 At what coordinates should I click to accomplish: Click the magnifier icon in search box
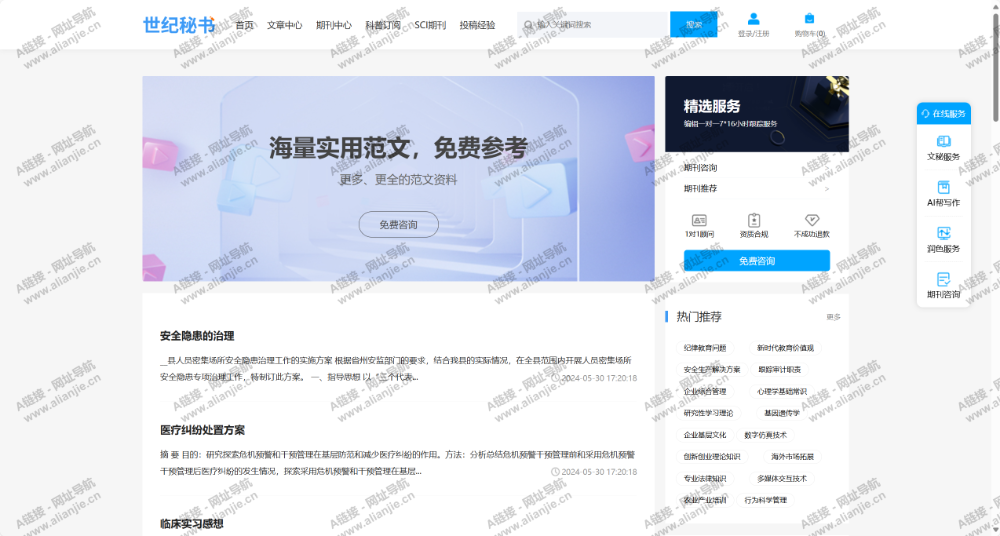coord(528,25)
